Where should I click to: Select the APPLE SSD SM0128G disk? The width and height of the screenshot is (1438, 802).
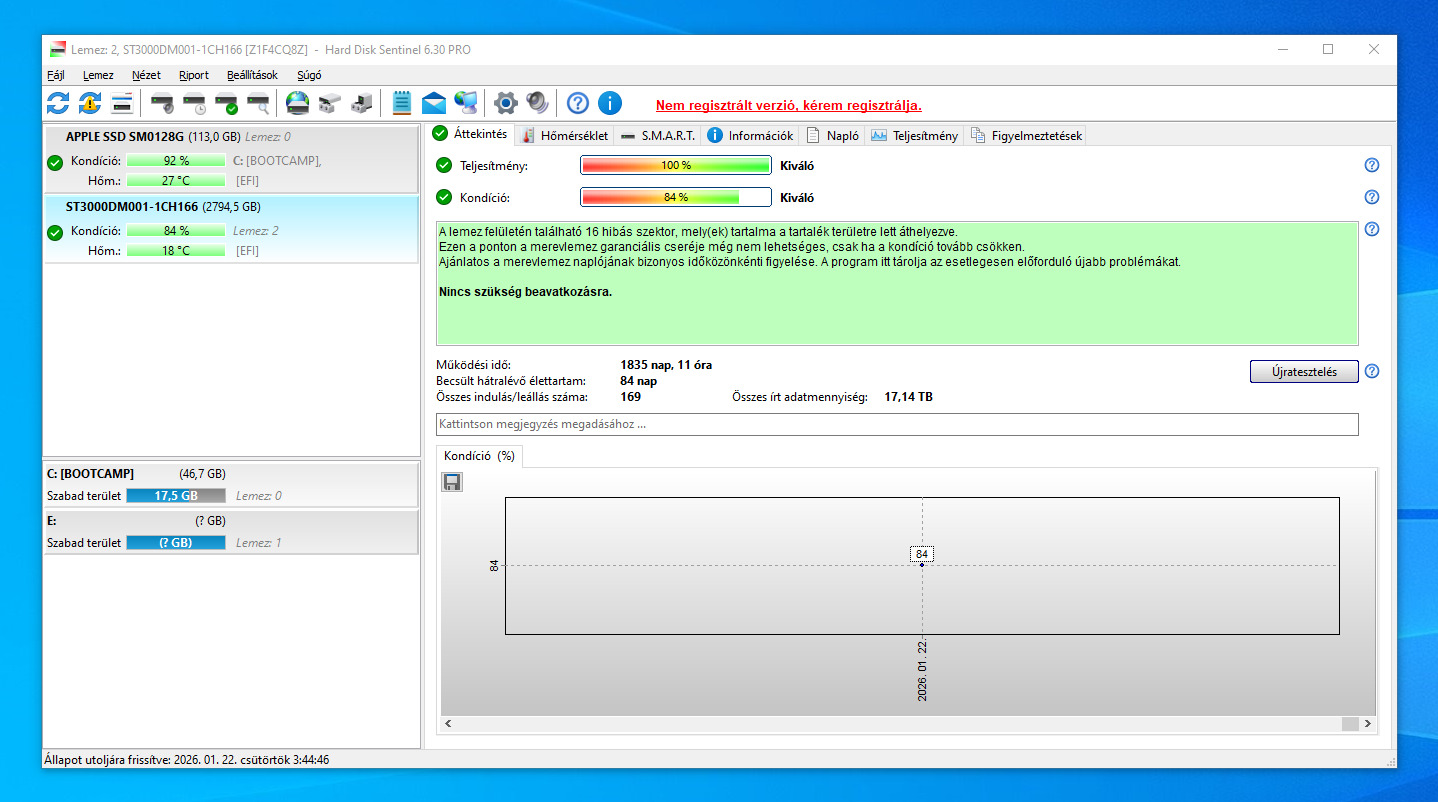(231, 159)
